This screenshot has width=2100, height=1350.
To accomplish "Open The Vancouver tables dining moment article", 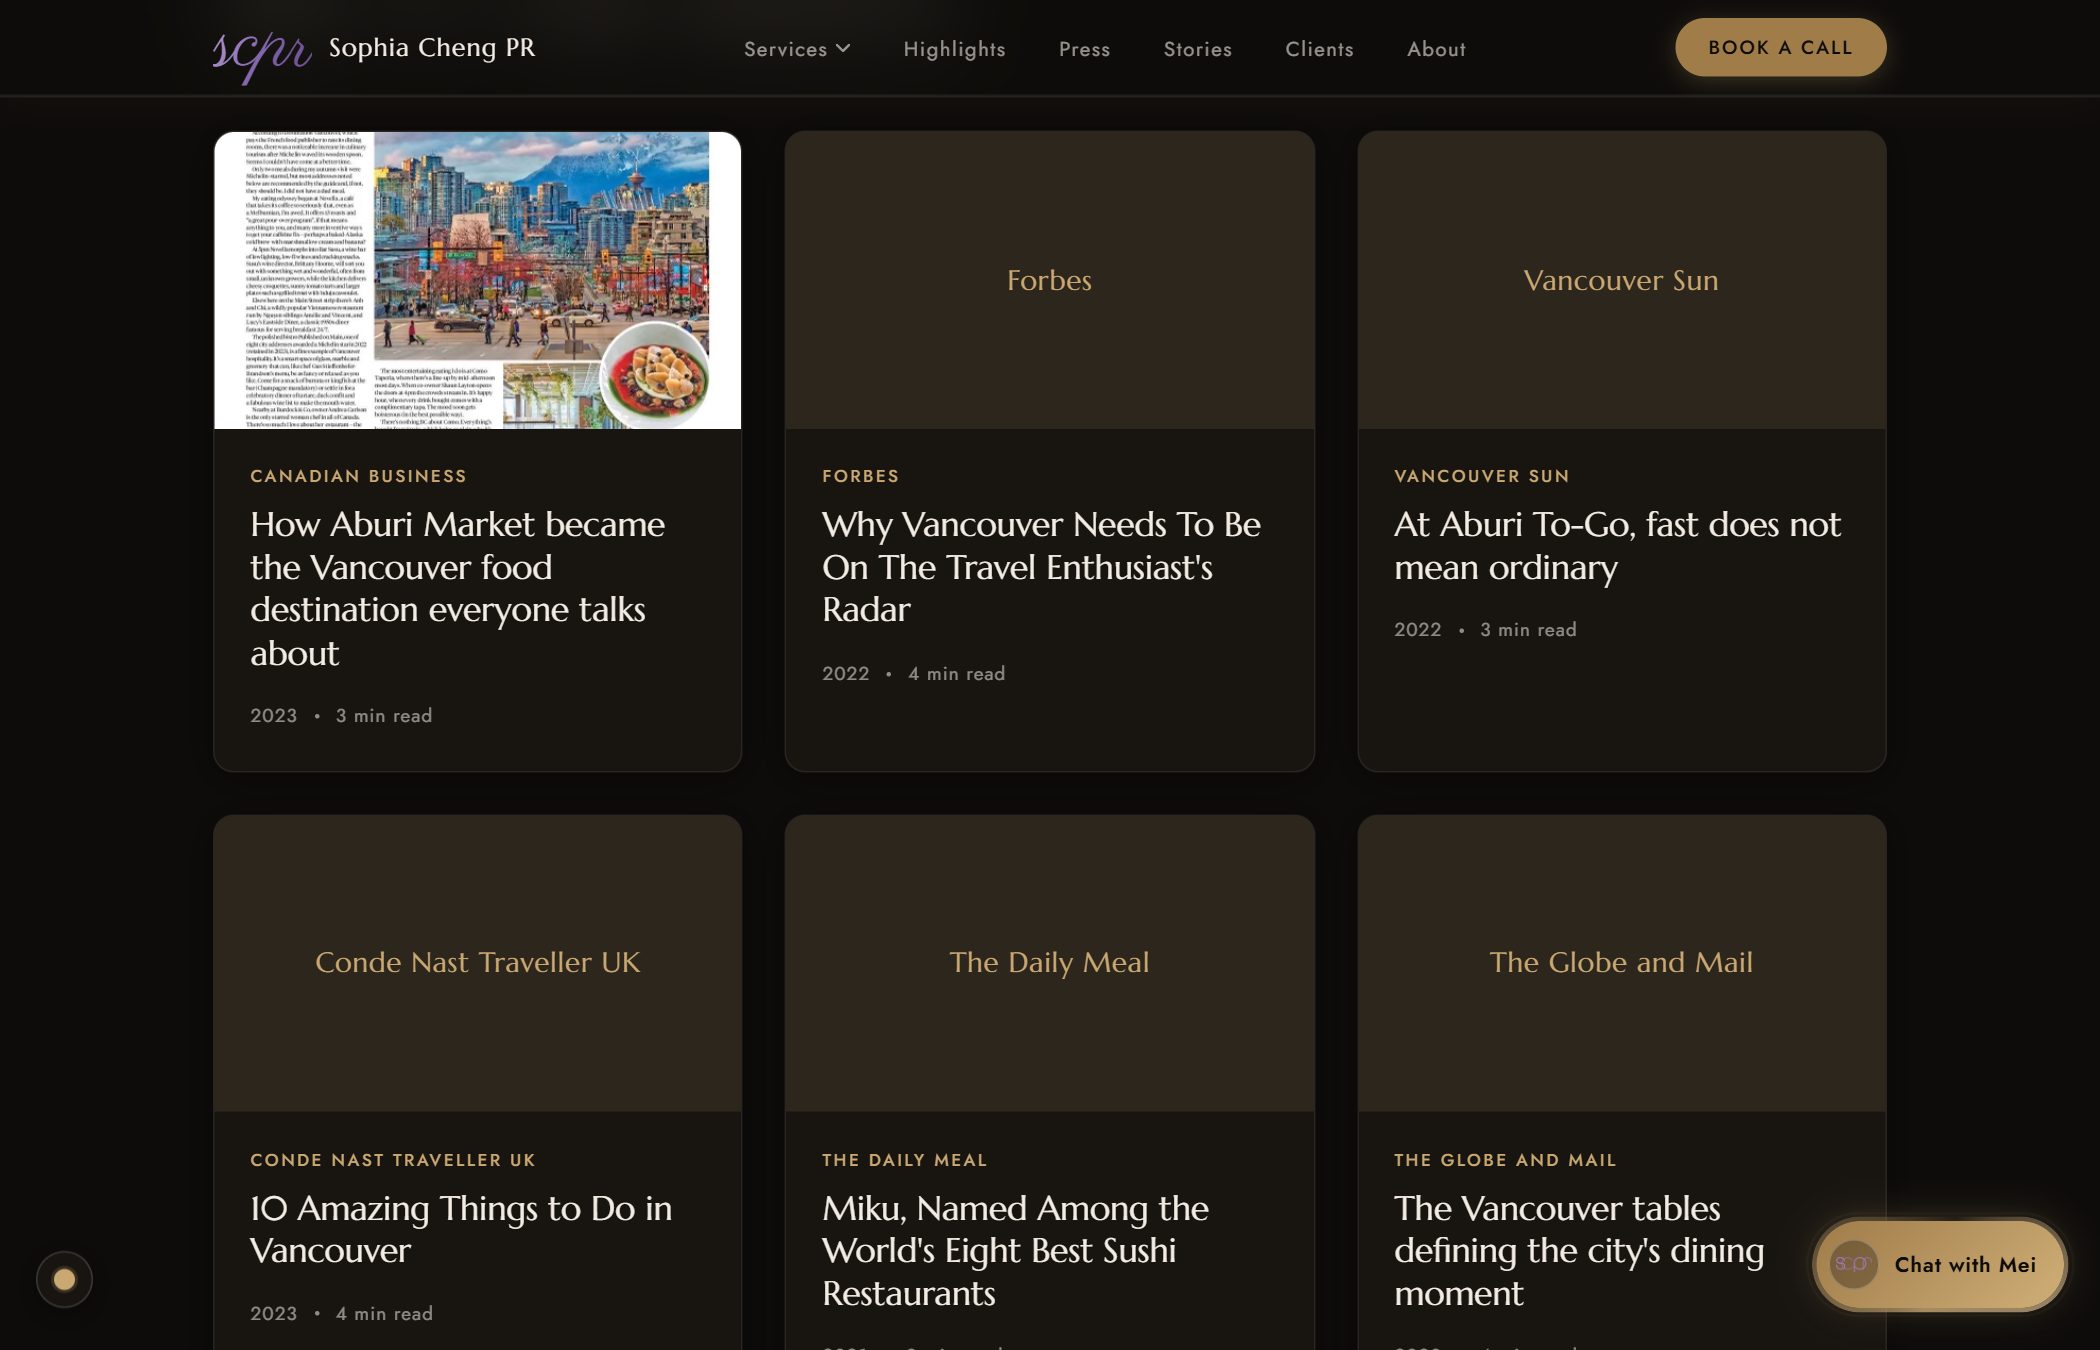I will click(x=1579, y=1251).
